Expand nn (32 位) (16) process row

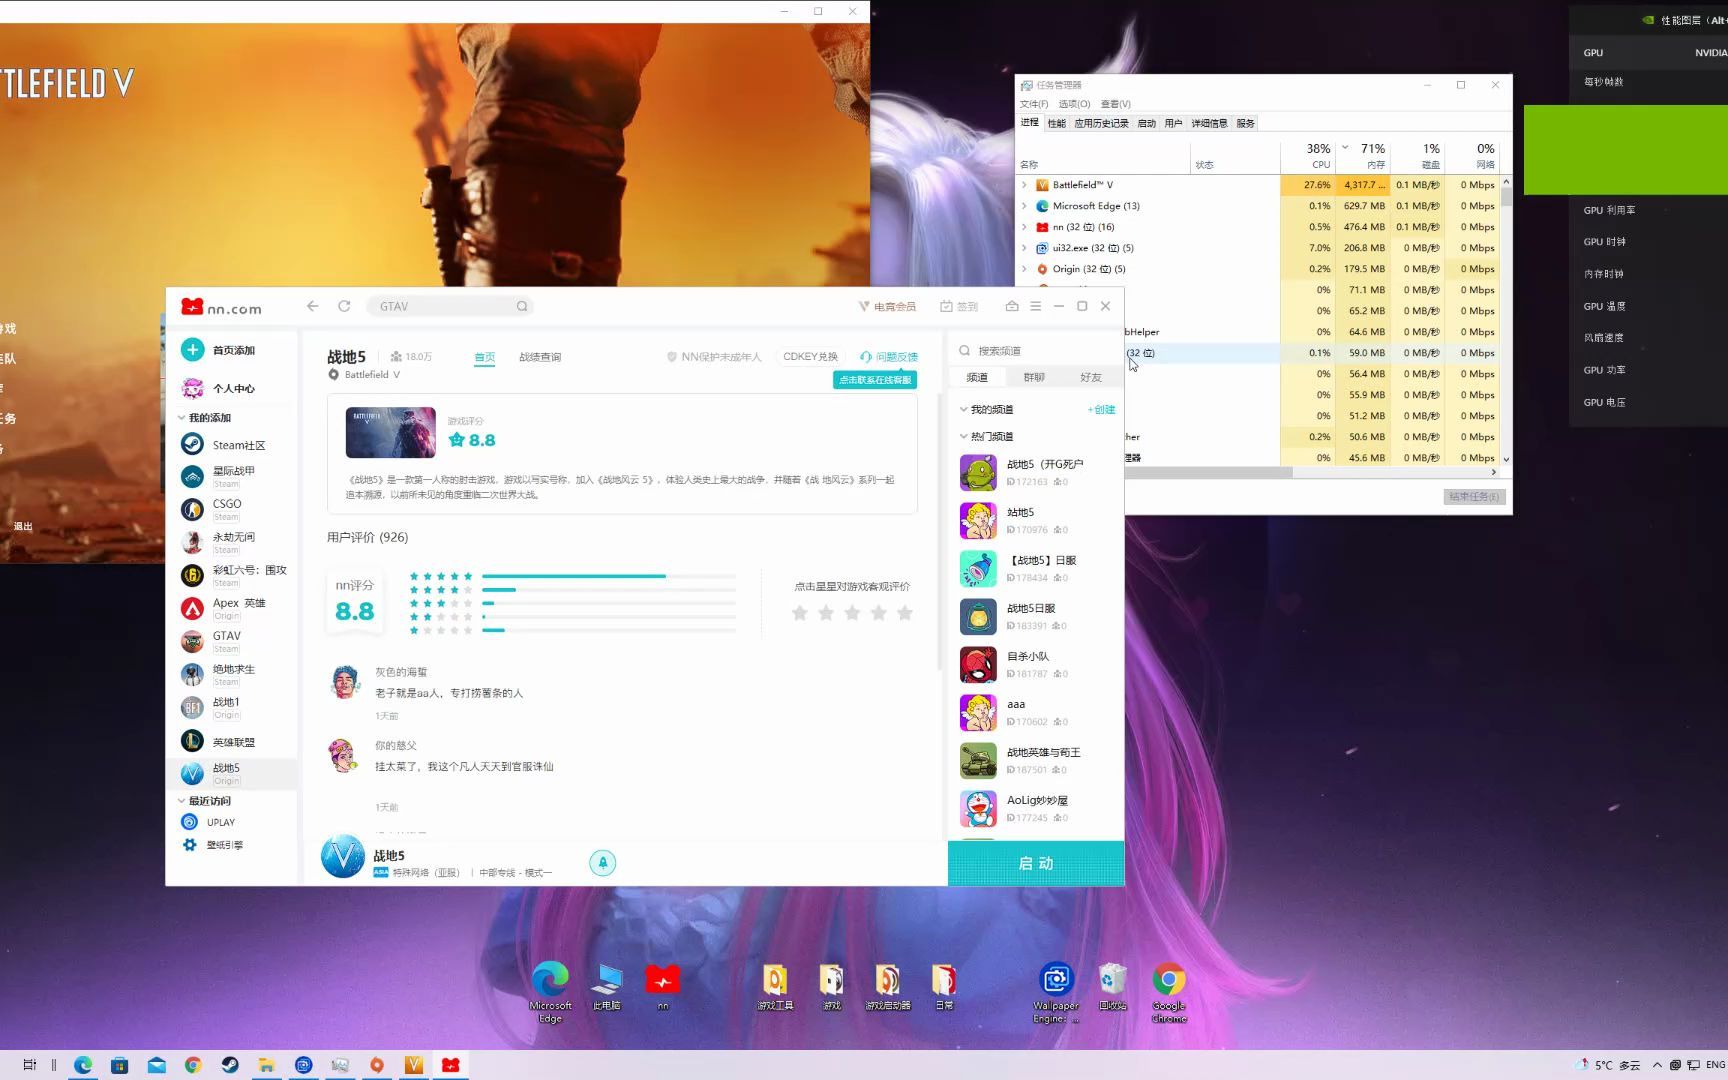coord(1024,227)
